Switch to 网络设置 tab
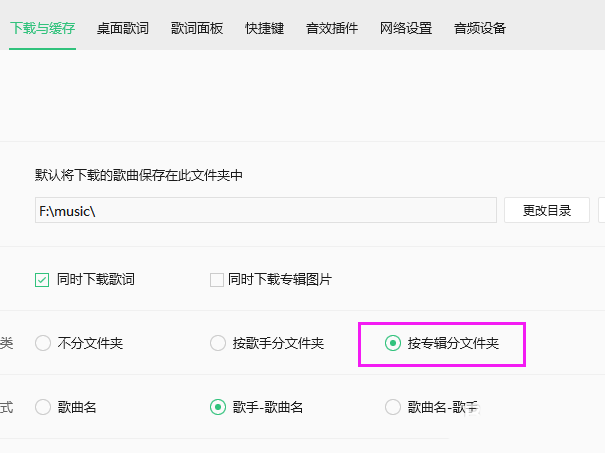 pos(406,28)
